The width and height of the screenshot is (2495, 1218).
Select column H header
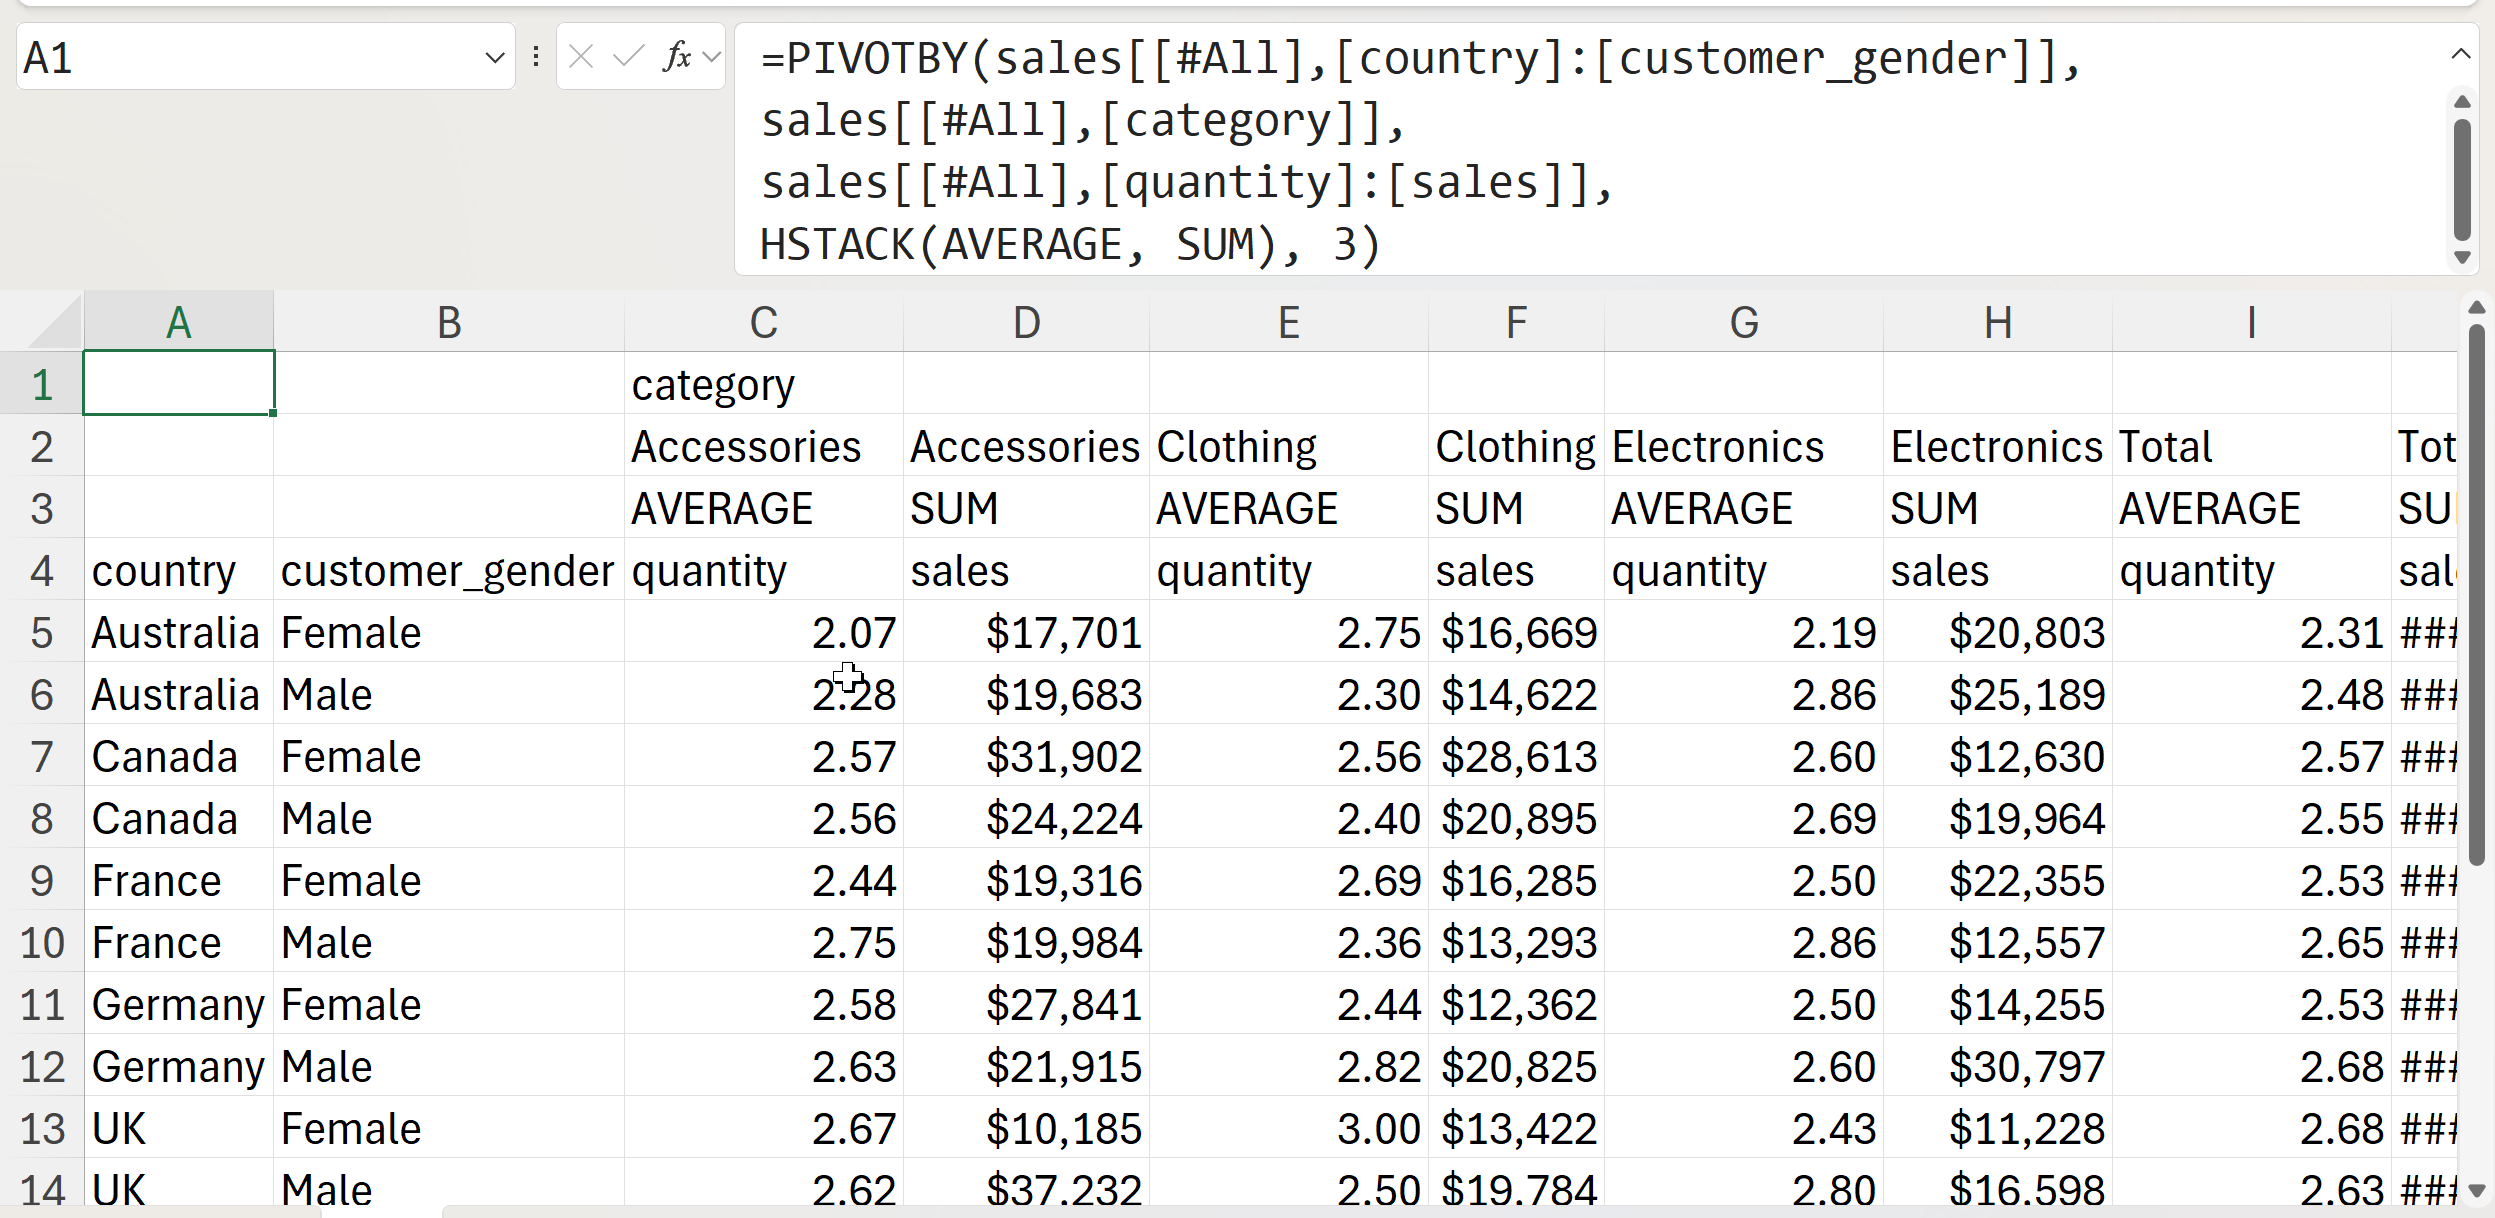1997,323
